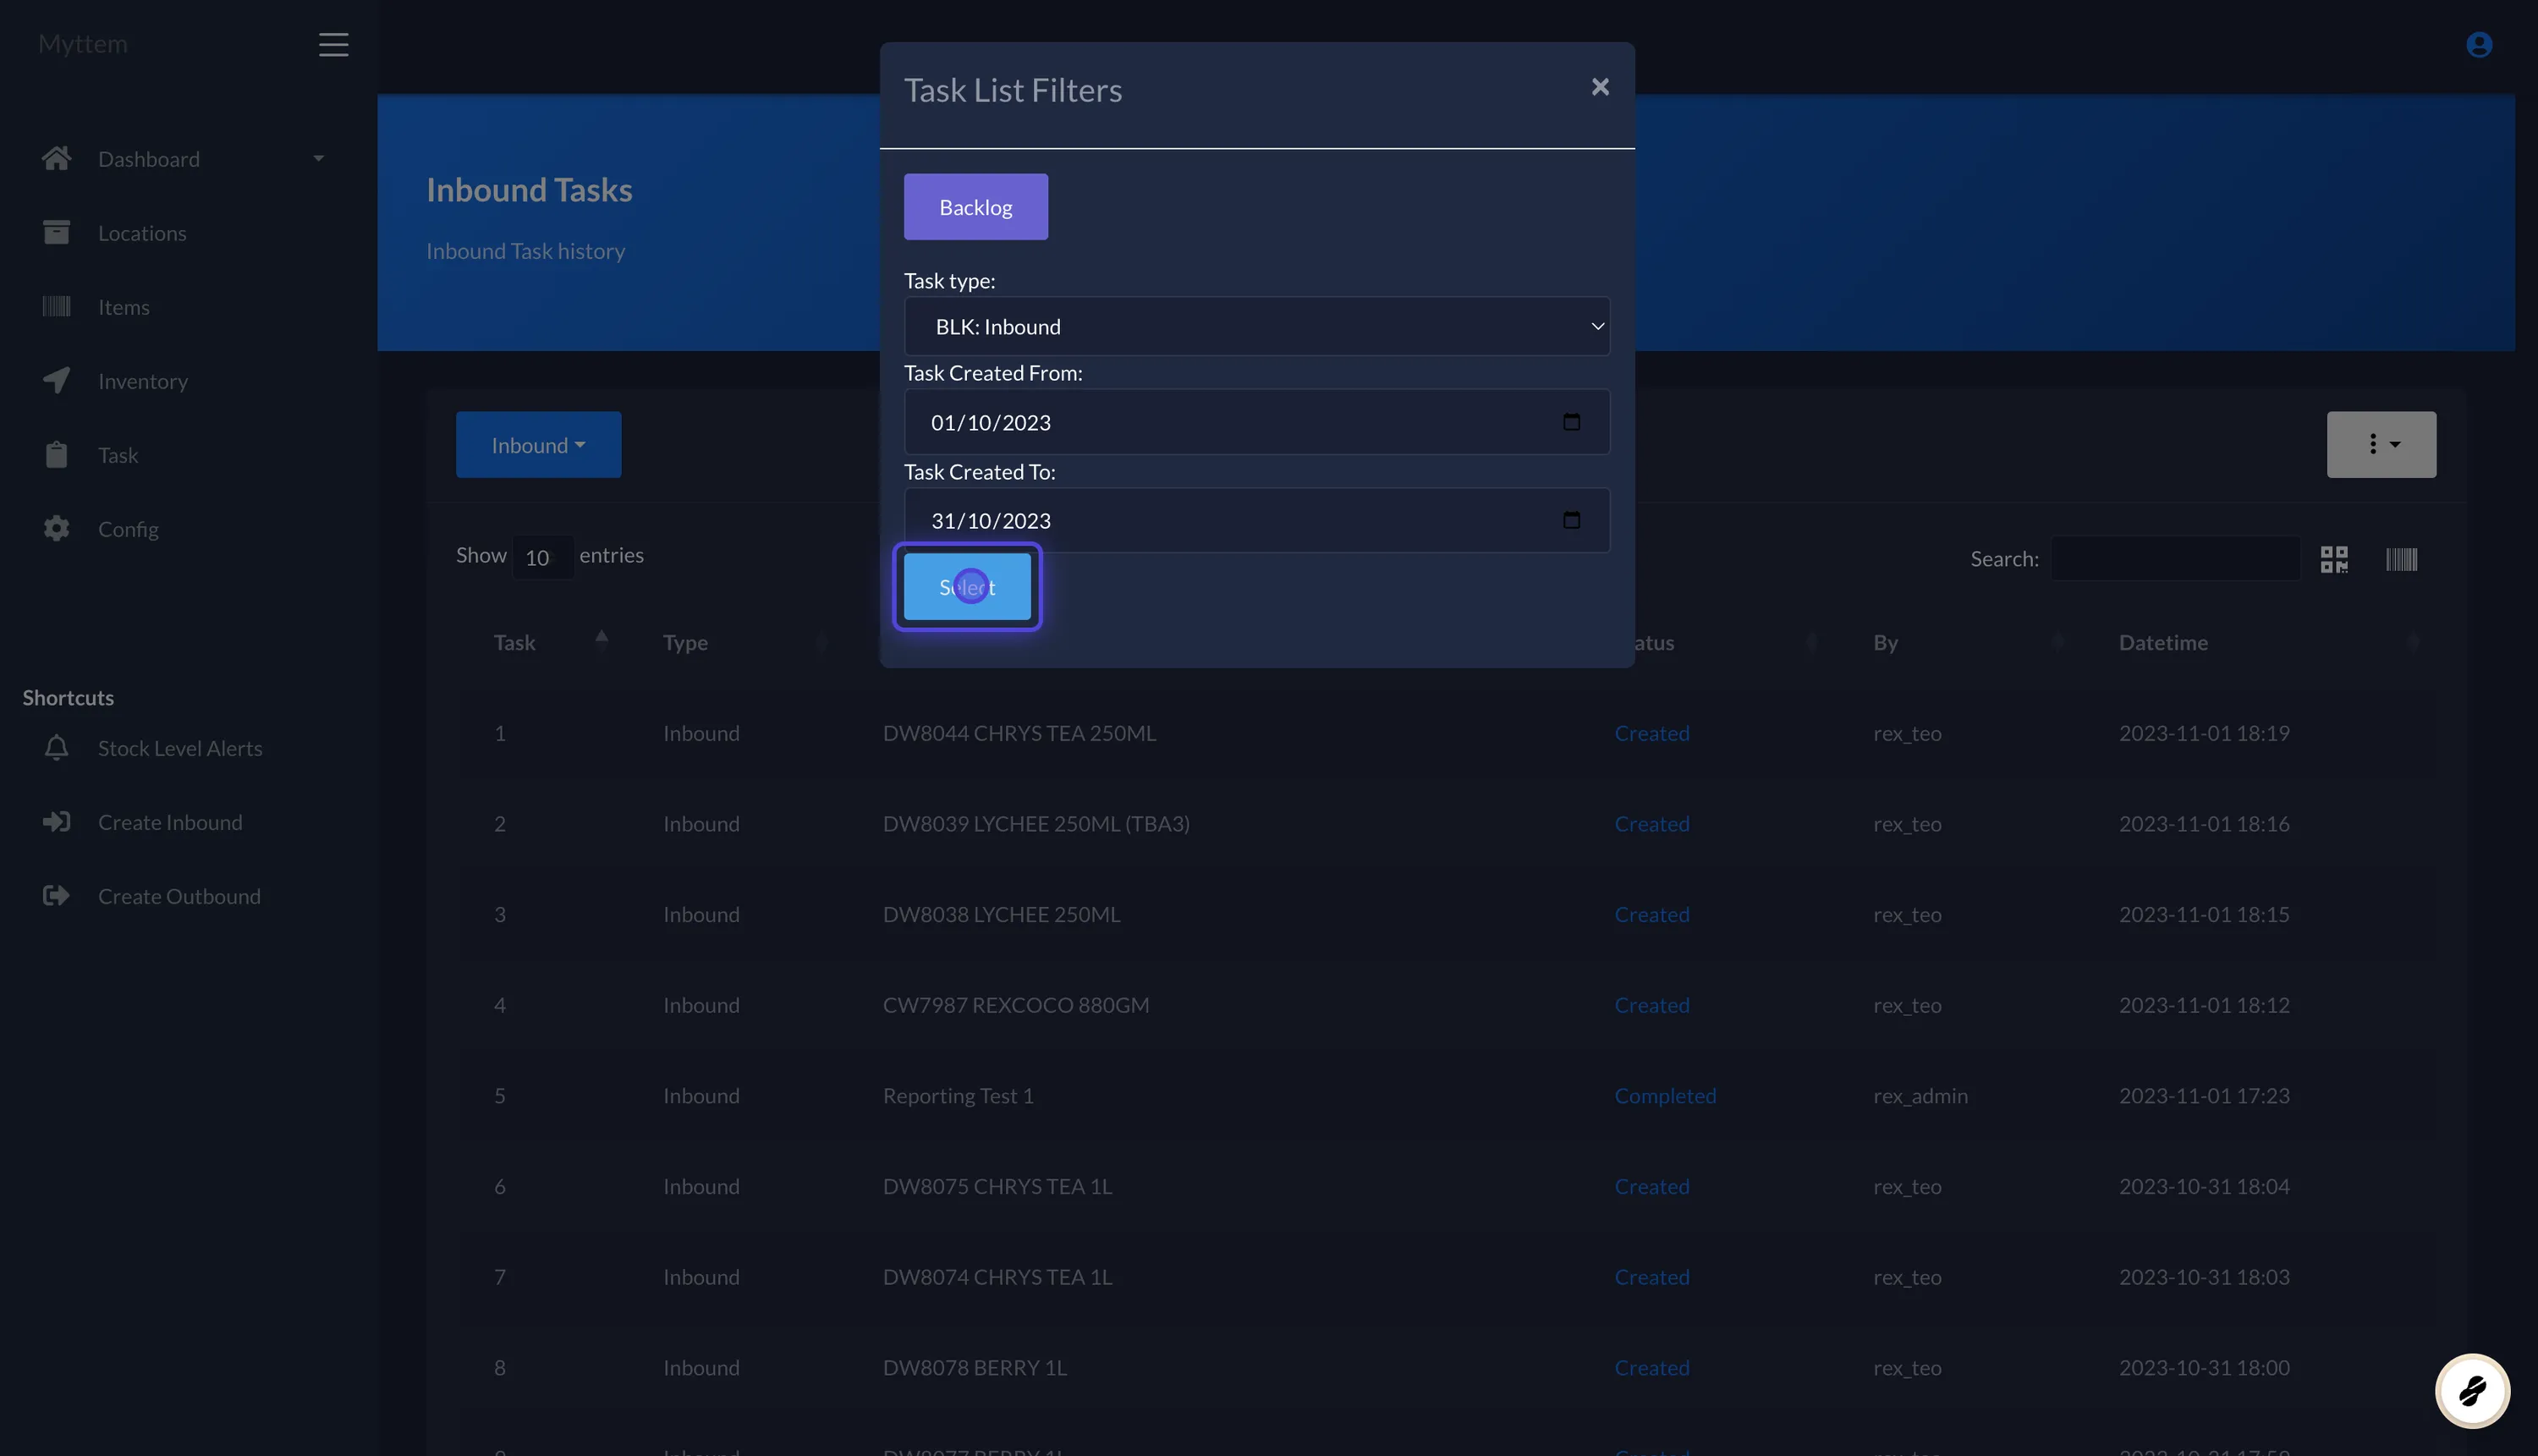Open the Inbound dropdown button
Screen dimensions: 2538x1456
click(x=538, y=444)
